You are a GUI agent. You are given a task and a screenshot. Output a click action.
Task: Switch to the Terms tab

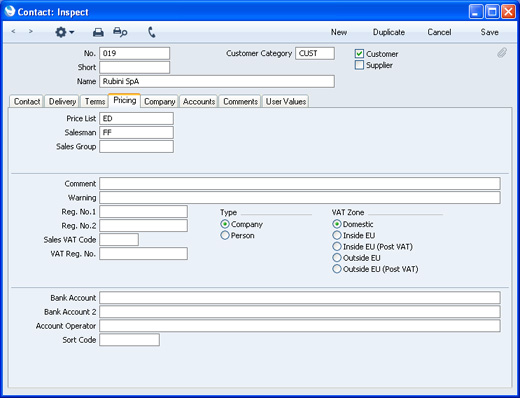tap(95, 101)
